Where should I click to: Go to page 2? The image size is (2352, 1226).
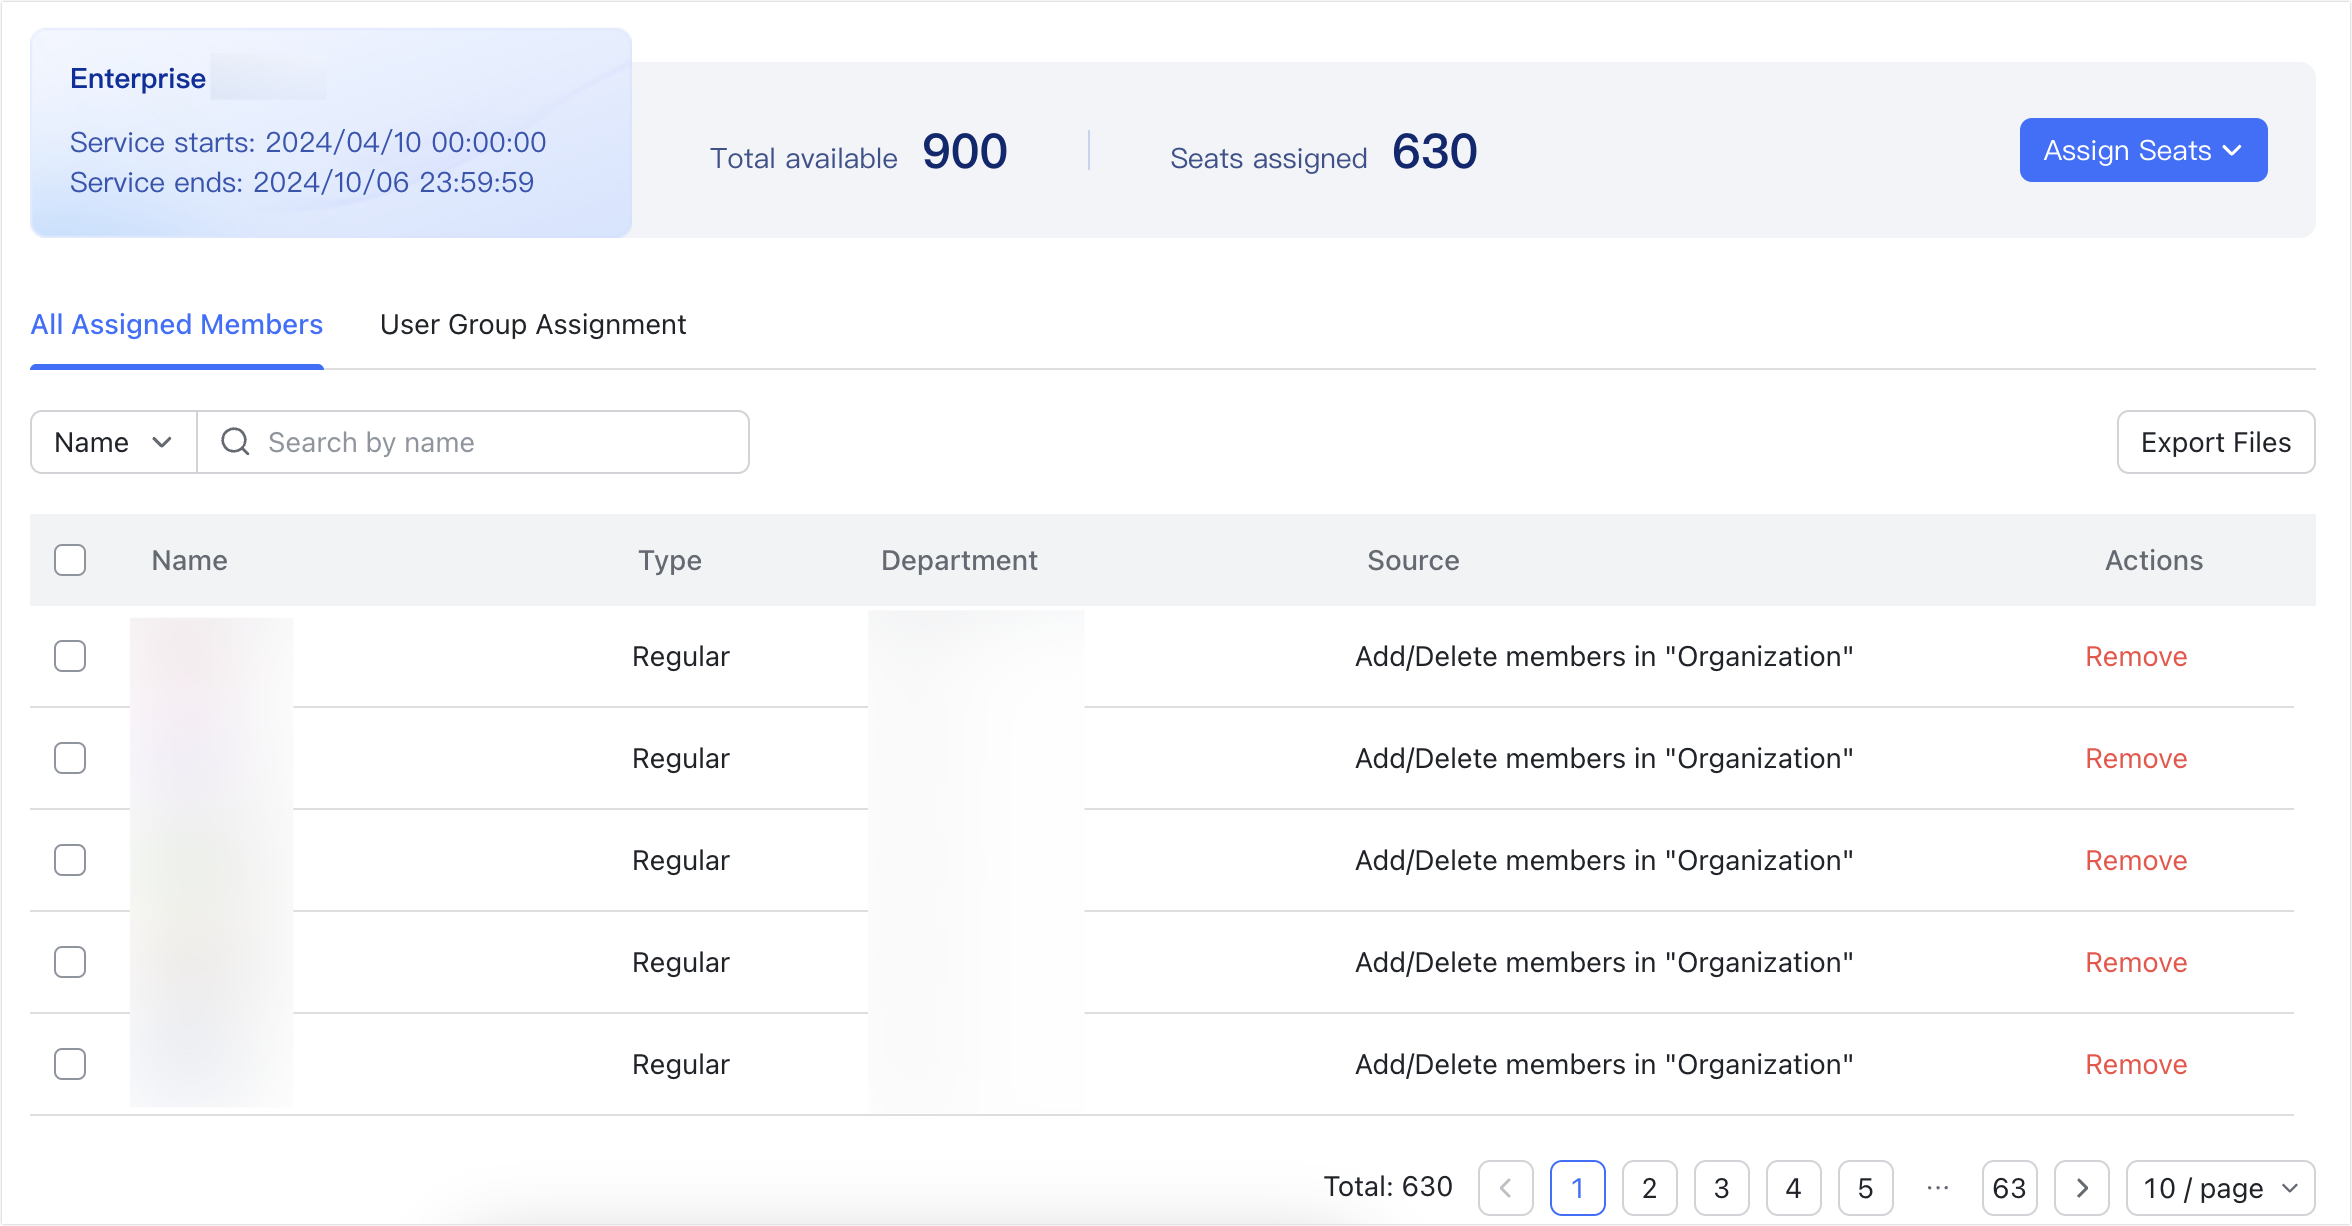1649,1188
